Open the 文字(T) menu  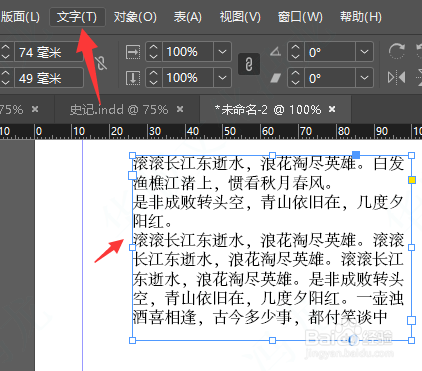(77, 17)
